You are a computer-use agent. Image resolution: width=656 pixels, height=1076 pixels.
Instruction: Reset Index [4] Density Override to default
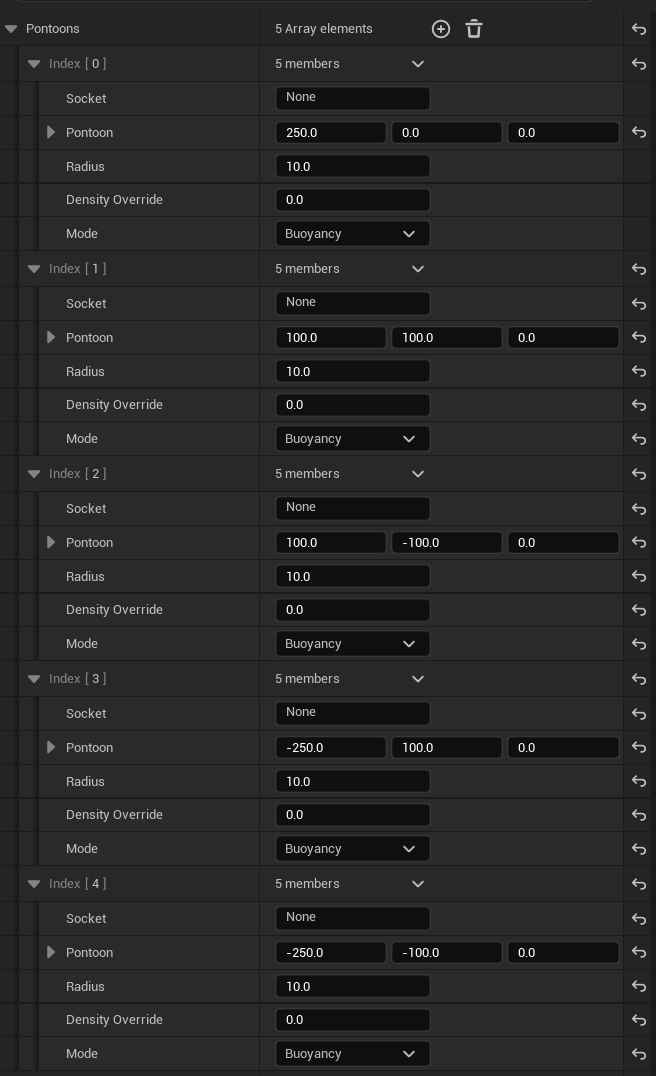click(639, 1020)
